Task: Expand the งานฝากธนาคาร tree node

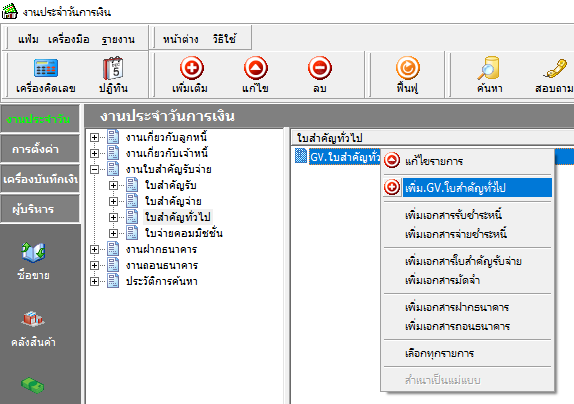Action: pyautogui.click(x=94, y=250)
